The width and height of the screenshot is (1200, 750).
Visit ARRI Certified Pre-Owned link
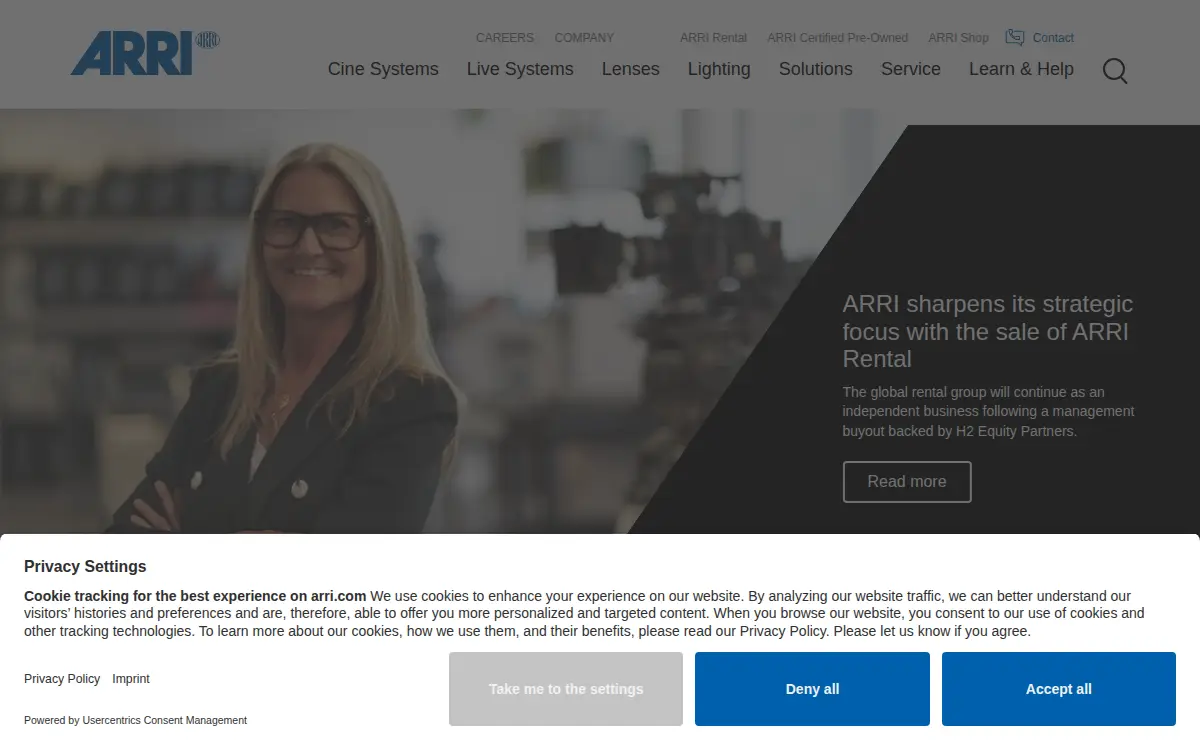(x=838, y=38)
